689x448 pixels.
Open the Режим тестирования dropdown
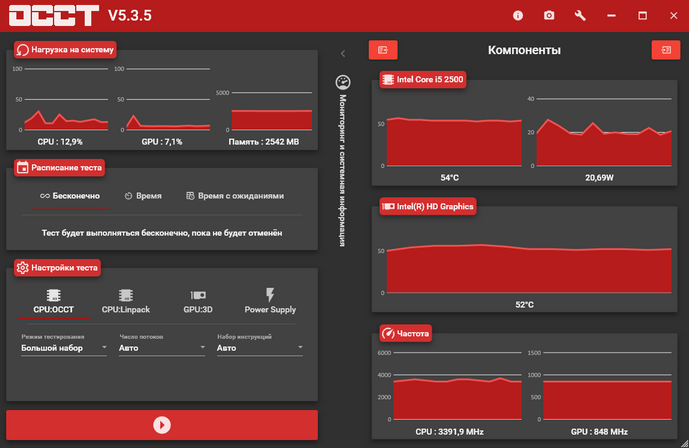click(64, 348)
